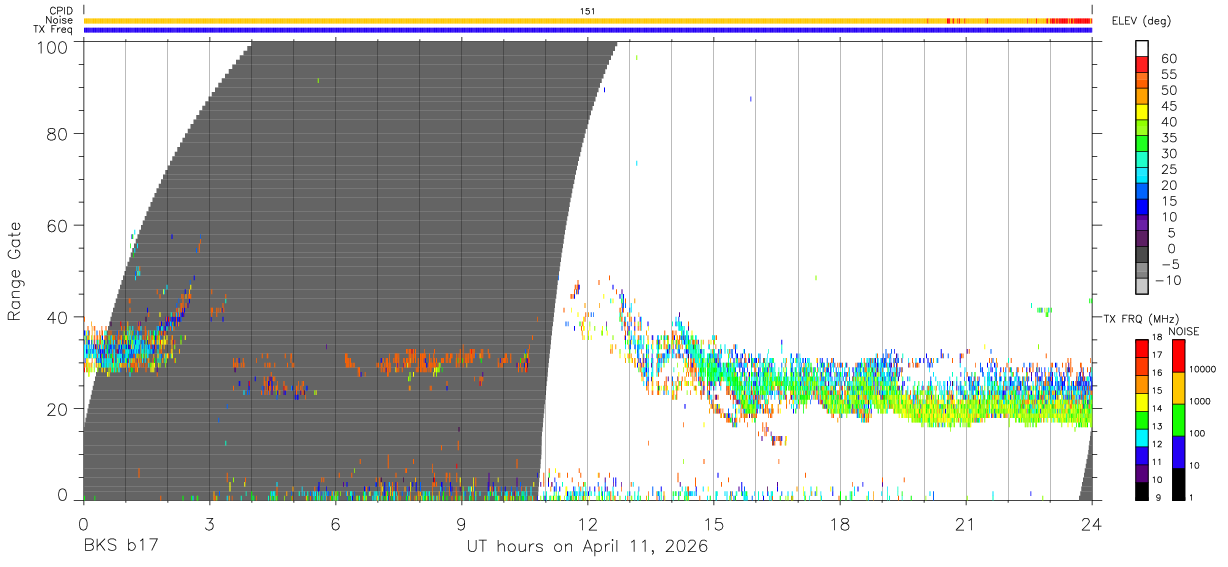Click the yellow Noise strip above the plot
Image resolution: width=1228 pixels, height=567 pixels.
[x=587, y=20]
